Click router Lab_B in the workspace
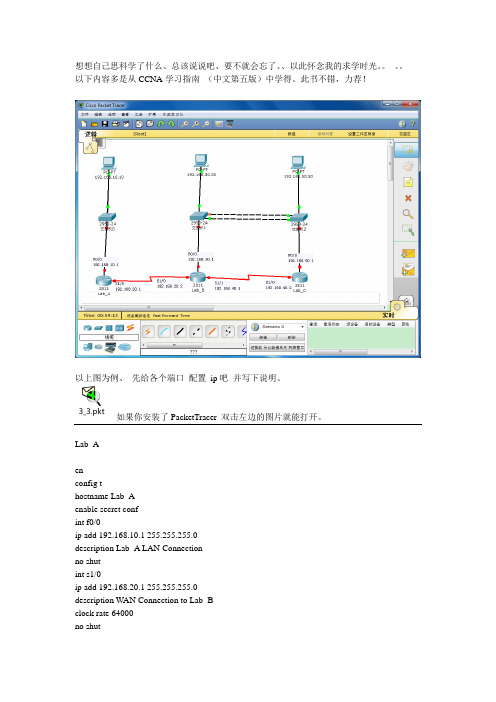 (x=197, y=278)
